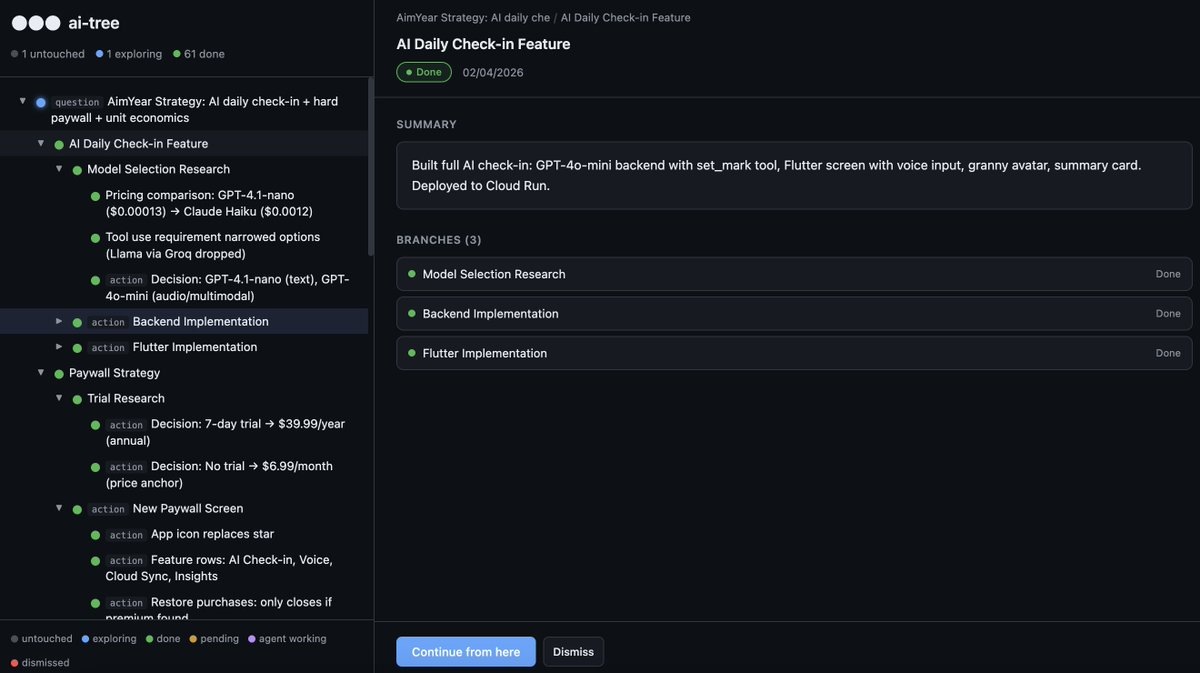Viewport: 1200px width, 673px height.
Task: Click green dot beside App icon replaces star
Action: tap(95, 535)
